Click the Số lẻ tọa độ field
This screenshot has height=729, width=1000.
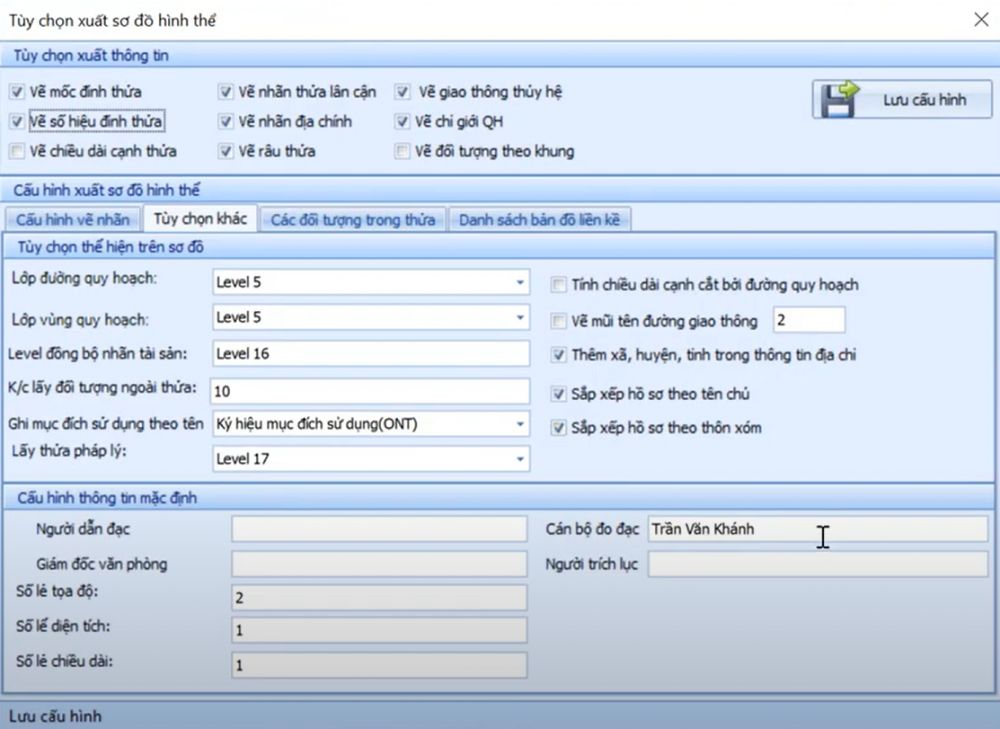tap(378, 598)
